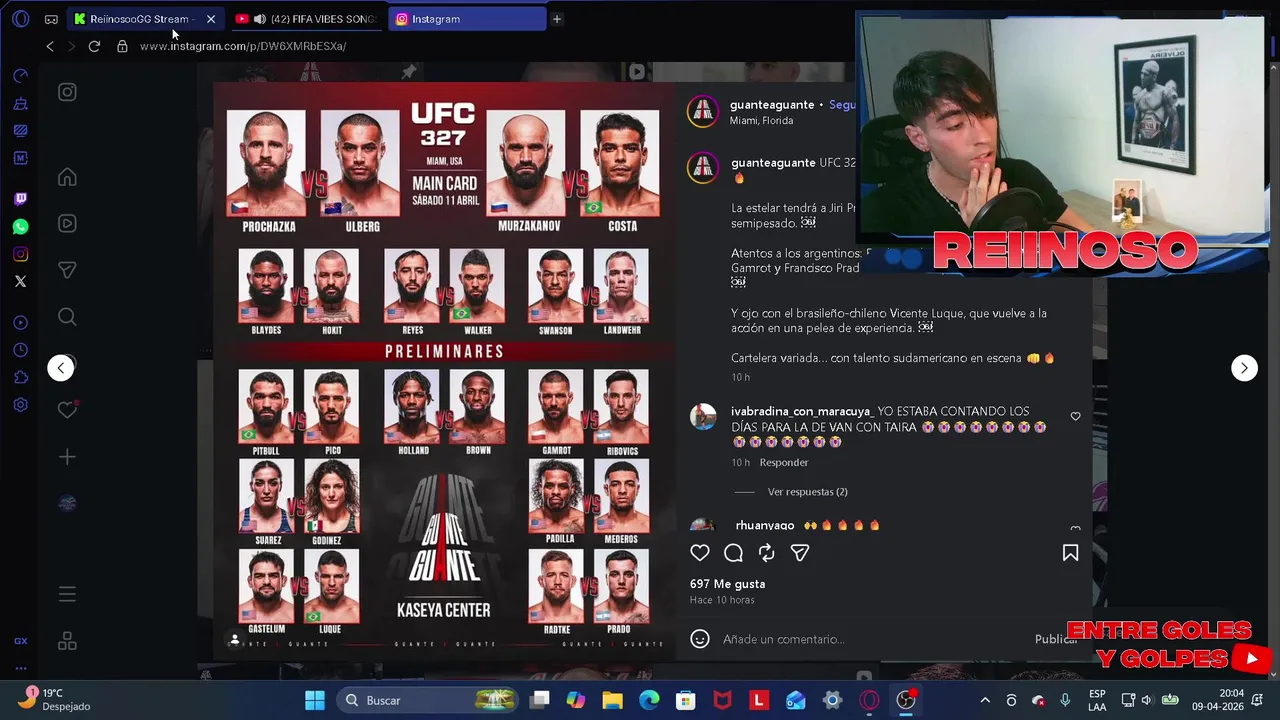Show tagged accounts on post image
The width and height of the screenshot is (1280, 720).
[x=234, y=640]
